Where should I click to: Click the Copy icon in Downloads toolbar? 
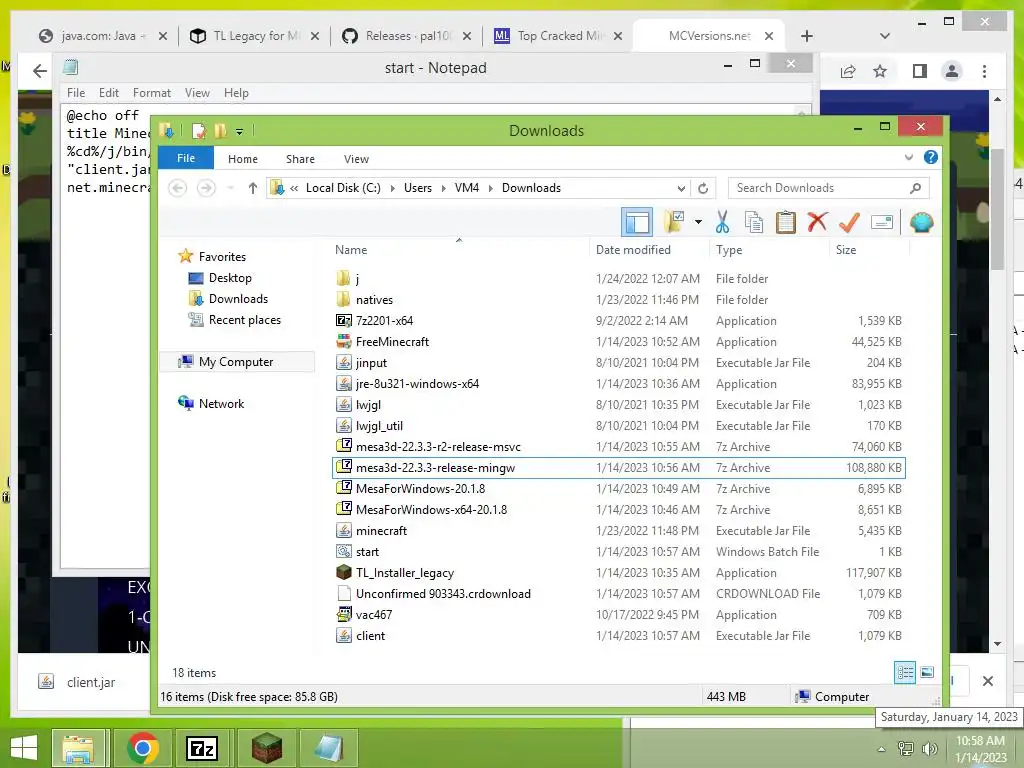754,223
